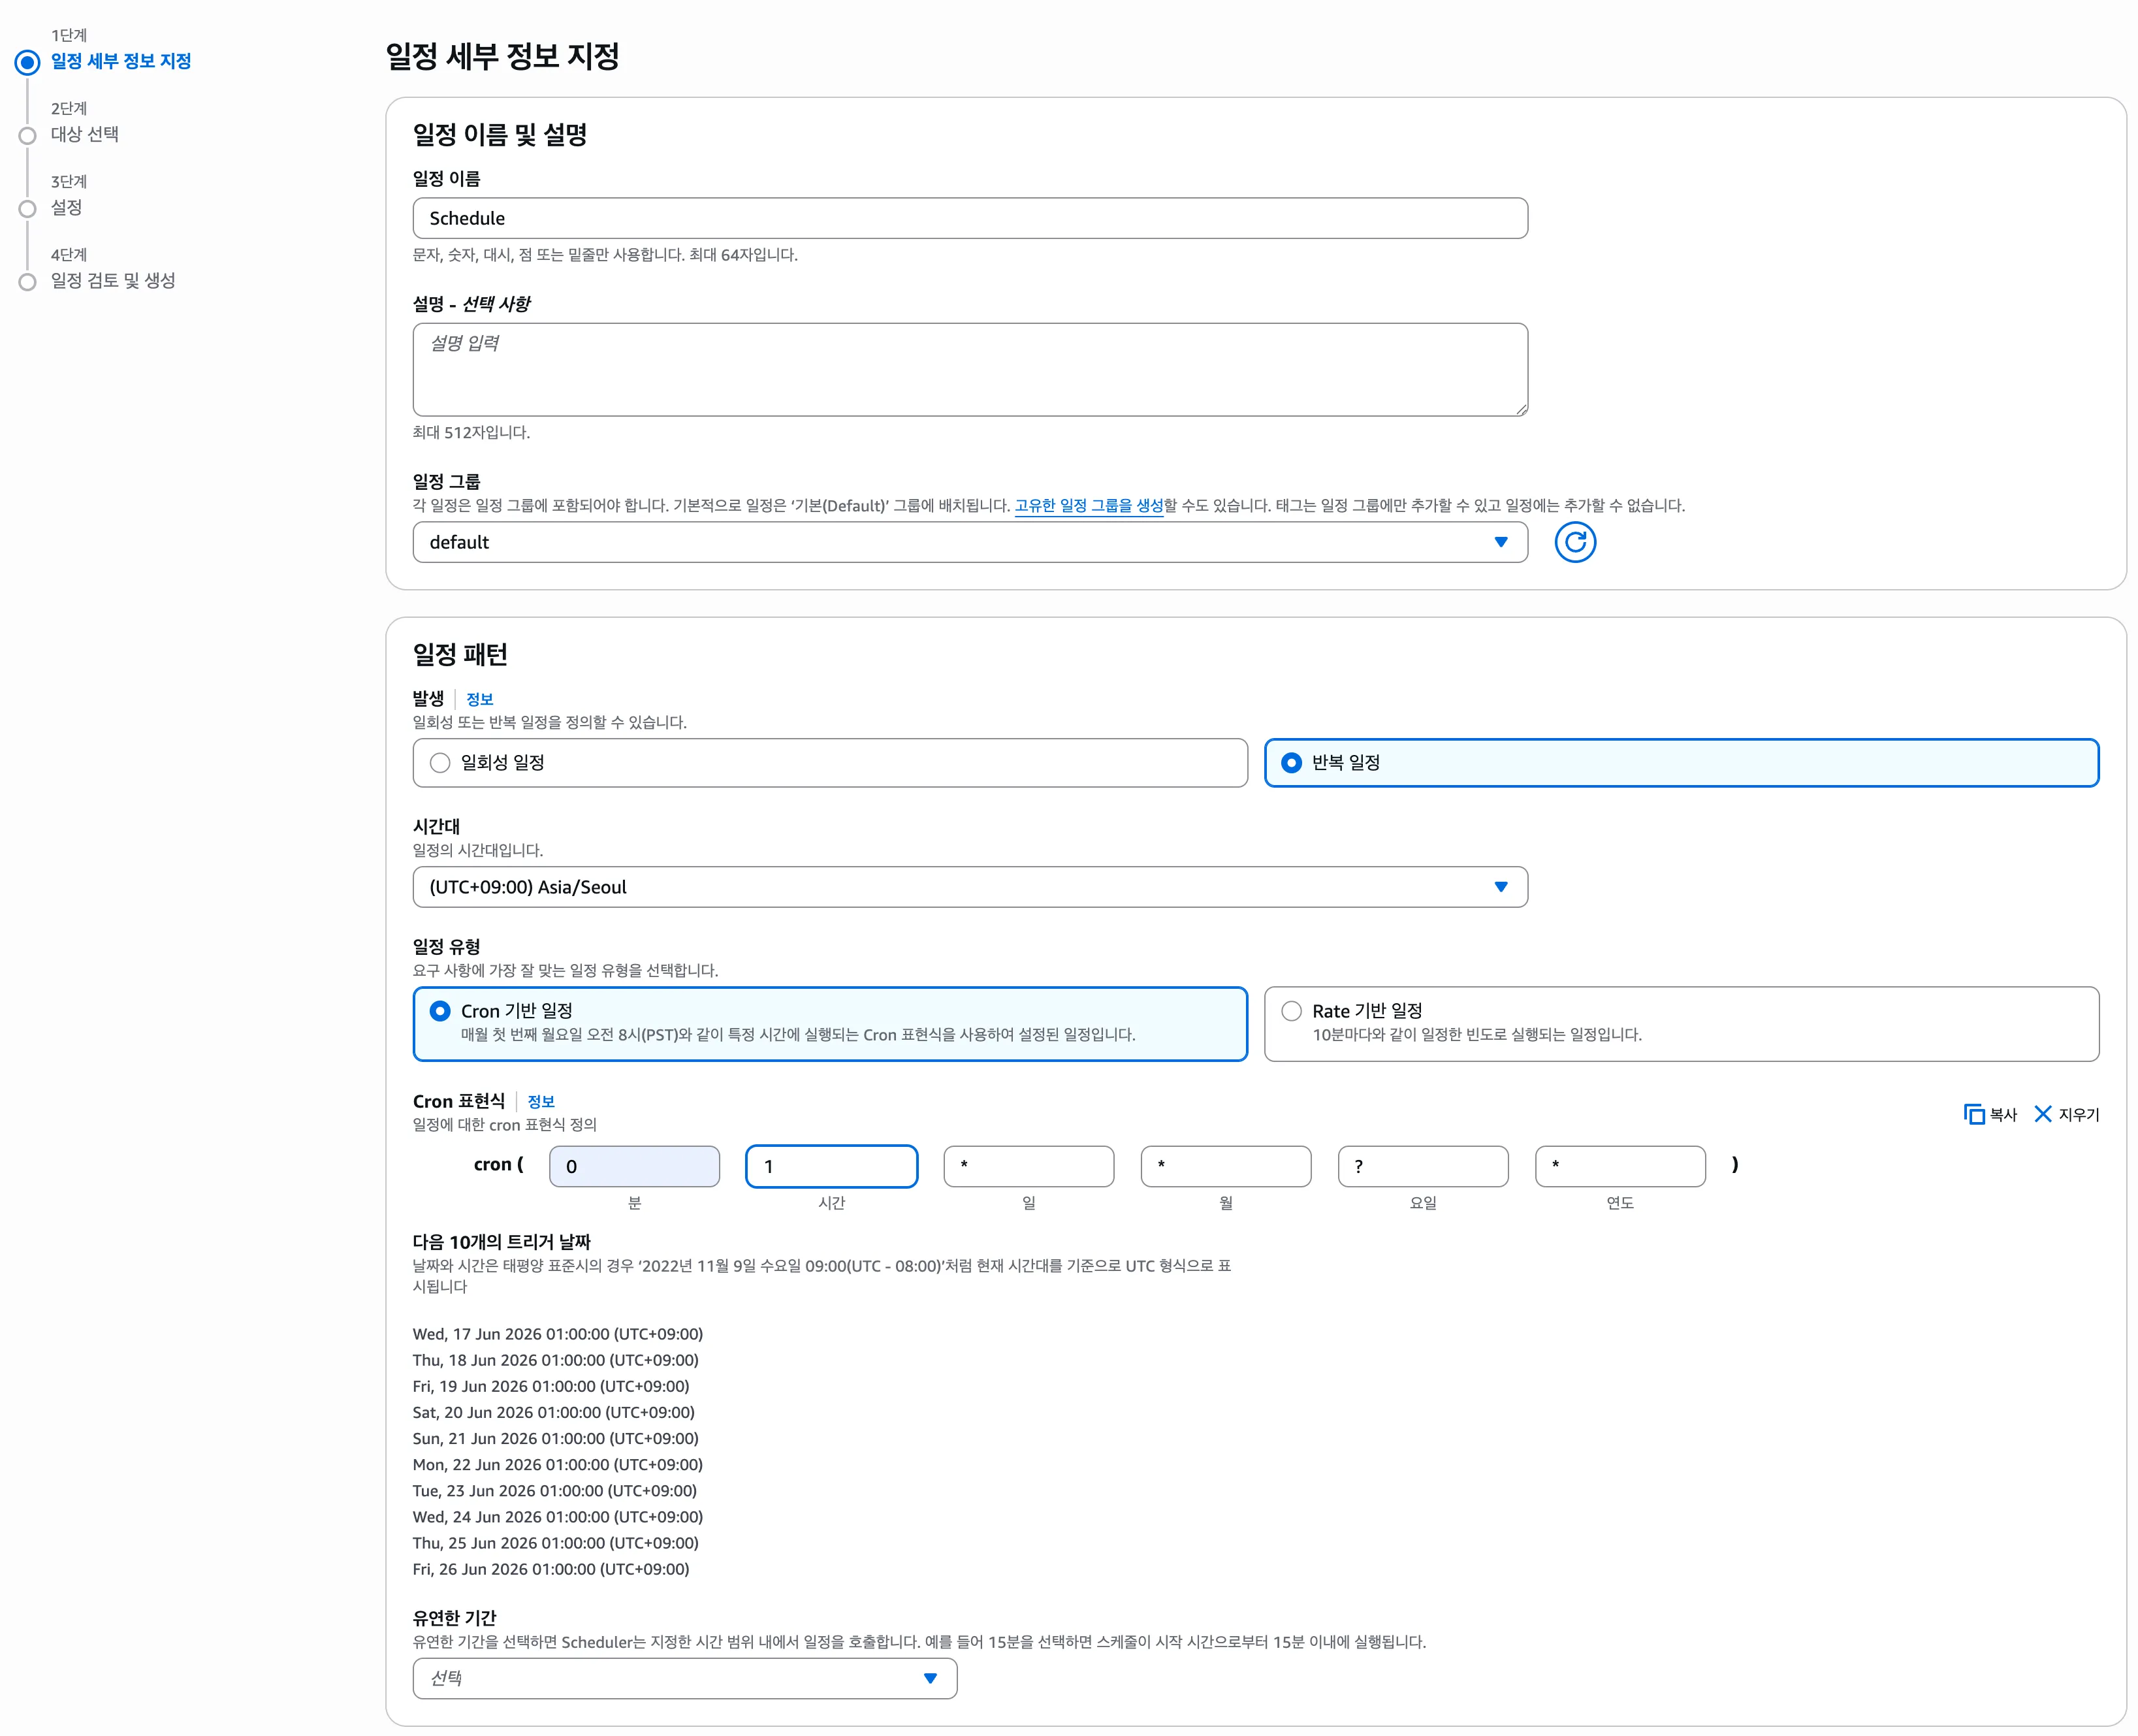Click the 일정 이름 input with Schedule
The height and width of the screenshot is (1736, 2138).
pyautogui.click(x=970, y=218)
